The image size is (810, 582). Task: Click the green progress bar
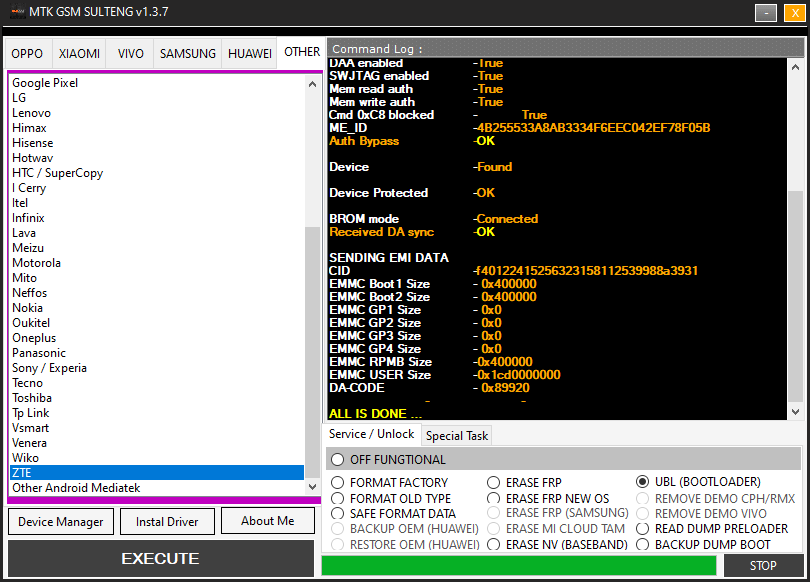(x=518, y=566)
